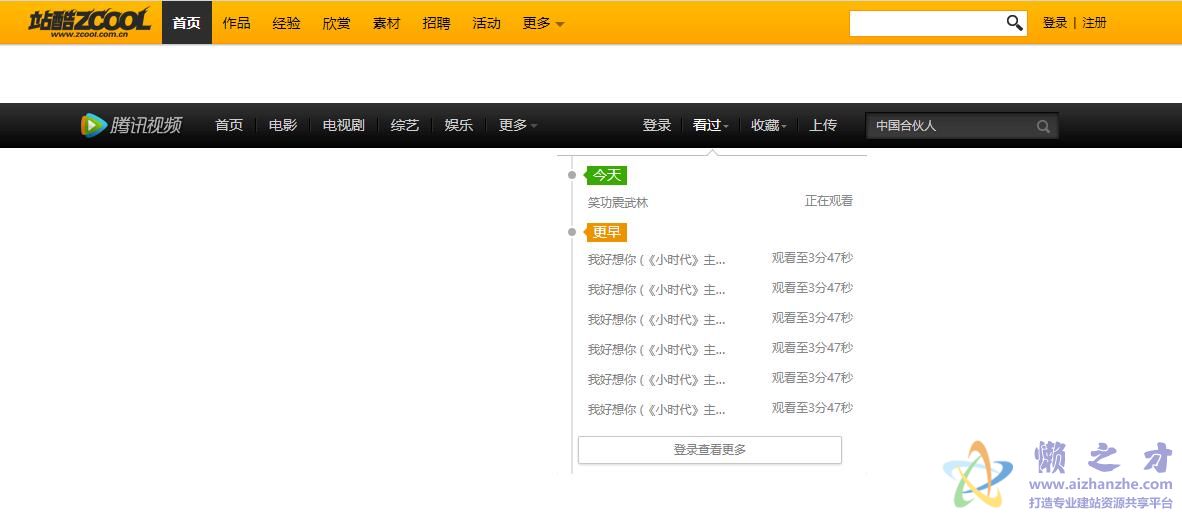Screen dimensions: 1182x513
Task: Click the Tencent Video search magnifier icon
Action: pyautogui.click(x=1043, y=127)
